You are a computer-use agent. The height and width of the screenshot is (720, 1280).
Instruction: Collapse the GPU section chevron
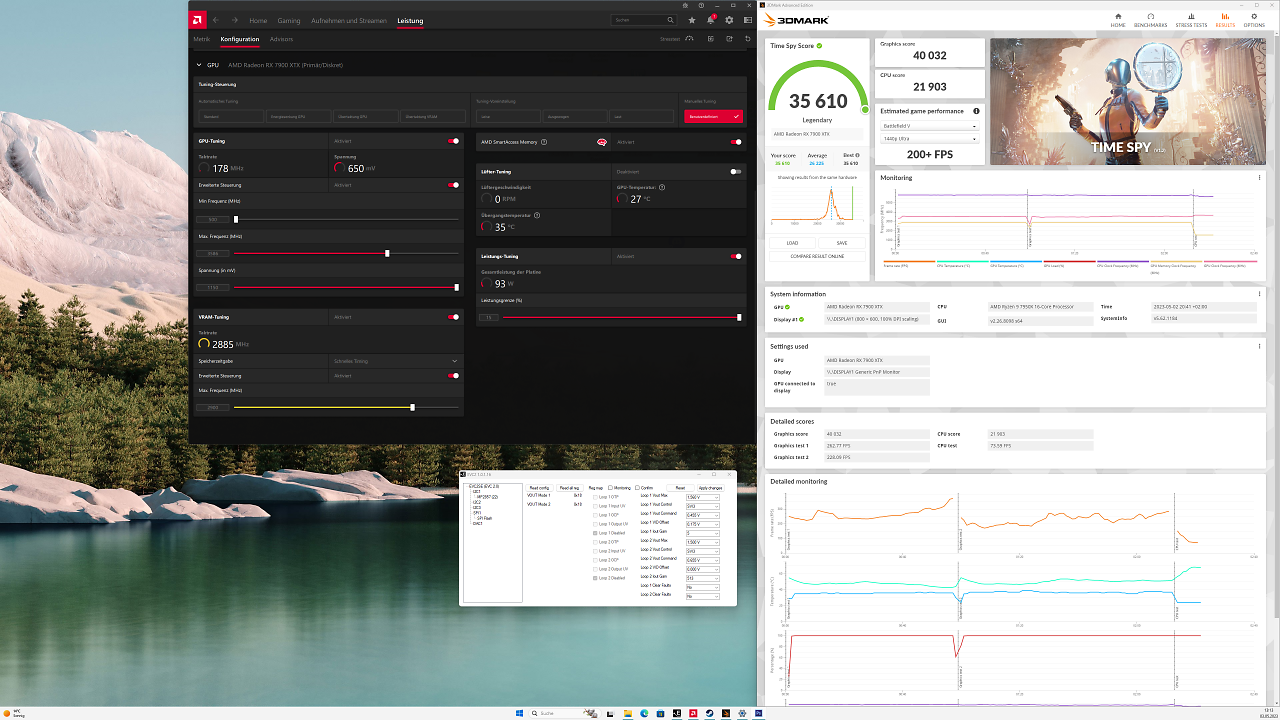(x=199, y=65)
